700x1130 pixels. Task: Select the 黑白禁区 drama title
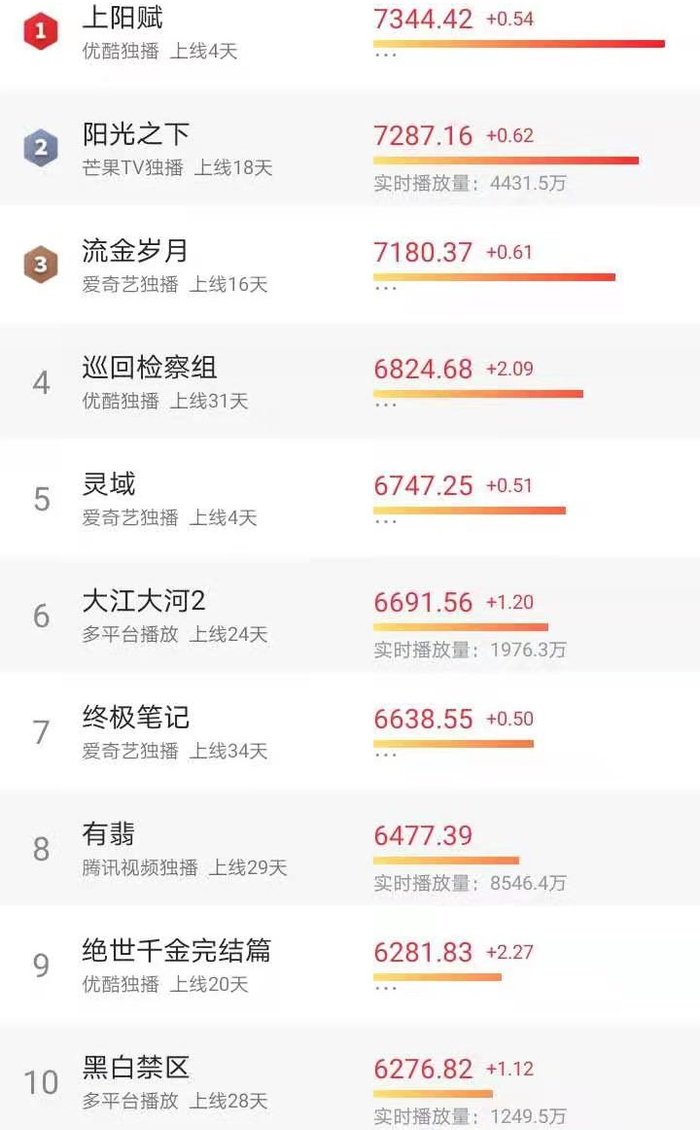[135, 1068]
